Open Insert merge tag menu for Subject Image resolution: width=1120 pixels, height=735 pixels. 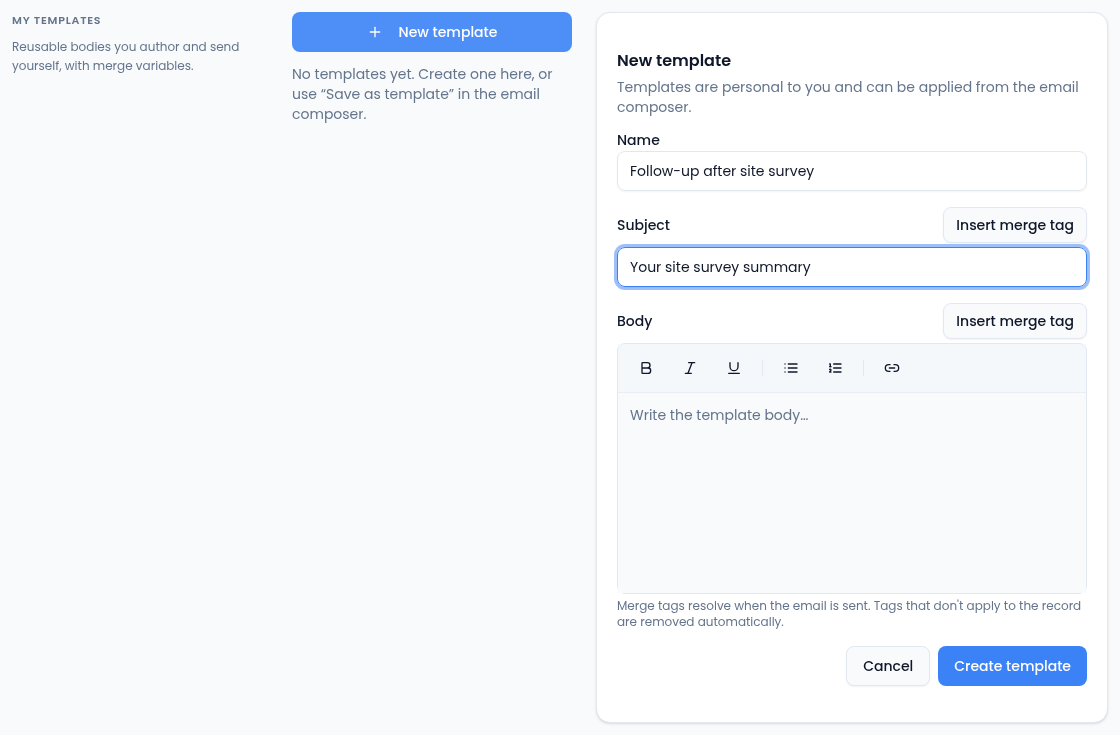point(1014,225)
